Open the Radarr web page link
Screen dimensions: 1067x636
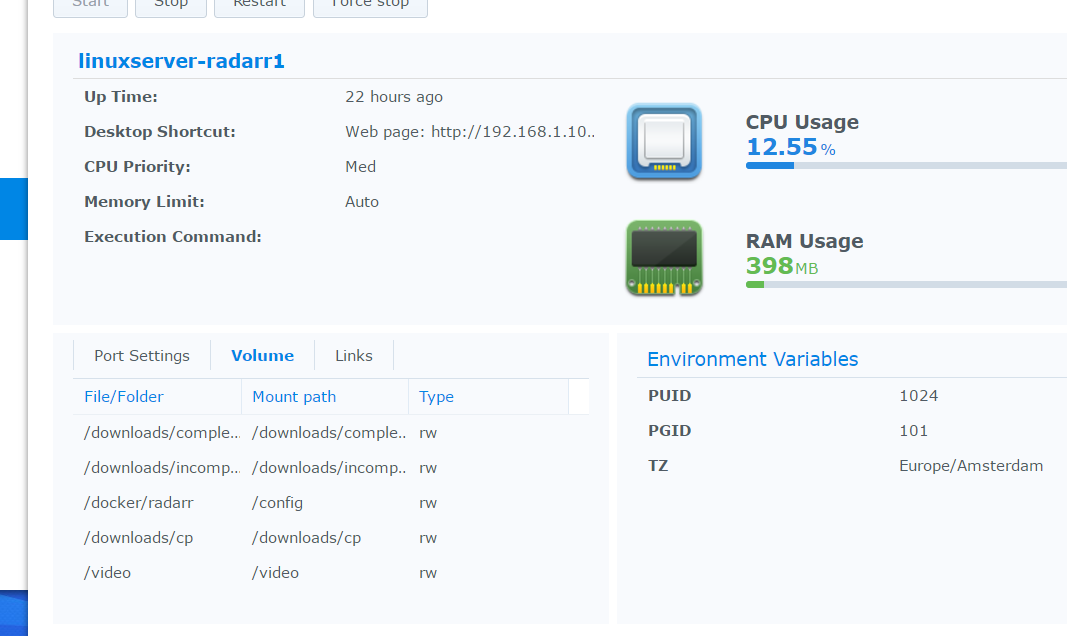tap(513, 131)
